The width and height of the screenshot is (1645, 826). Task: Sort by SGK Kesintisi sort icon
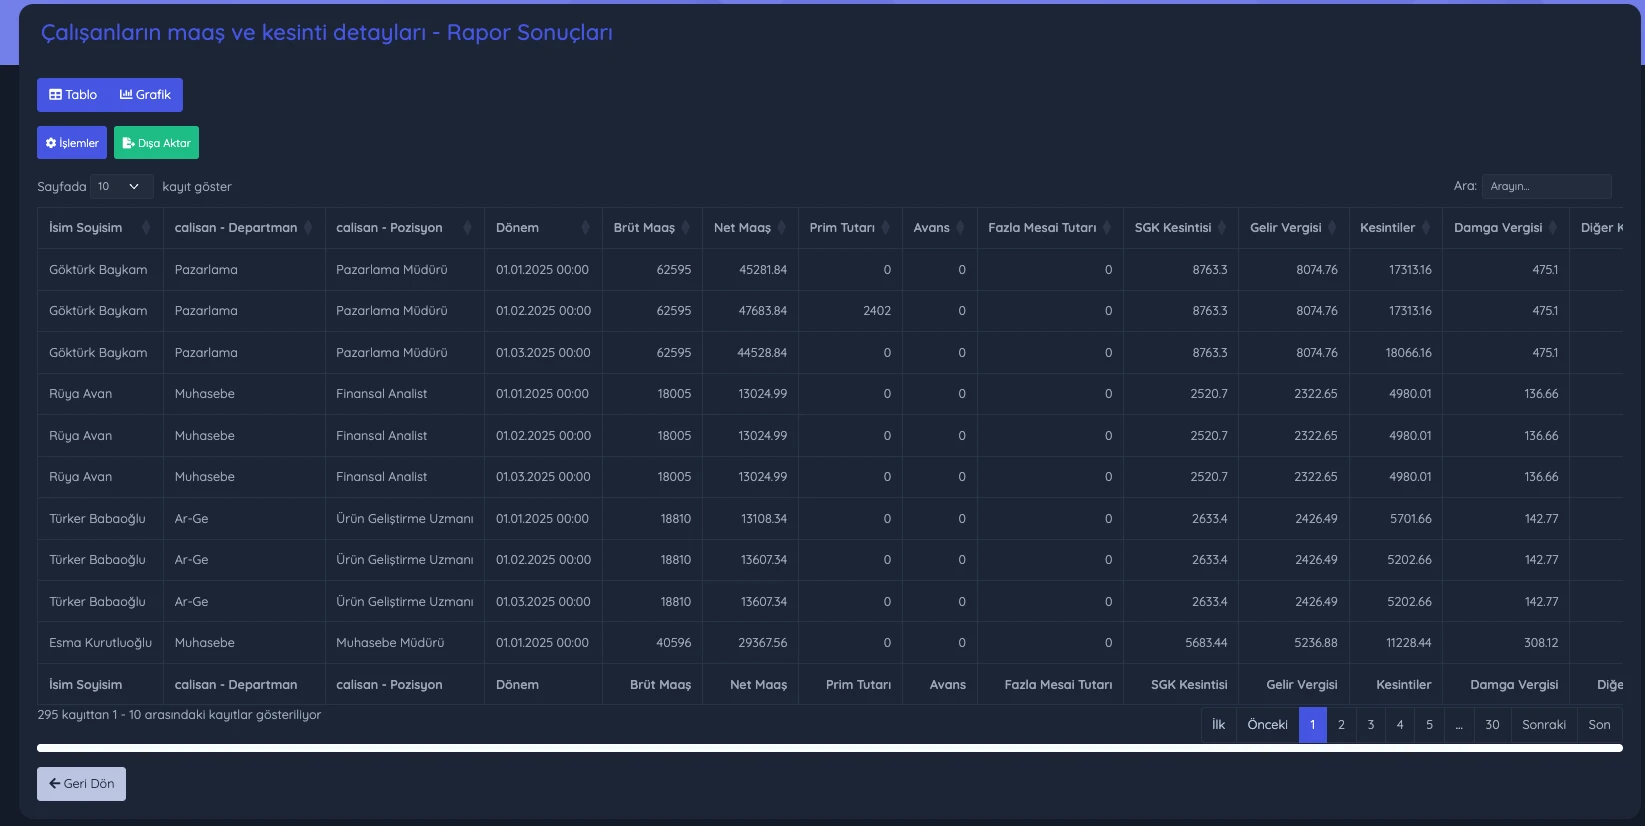tap(1221, 228)
